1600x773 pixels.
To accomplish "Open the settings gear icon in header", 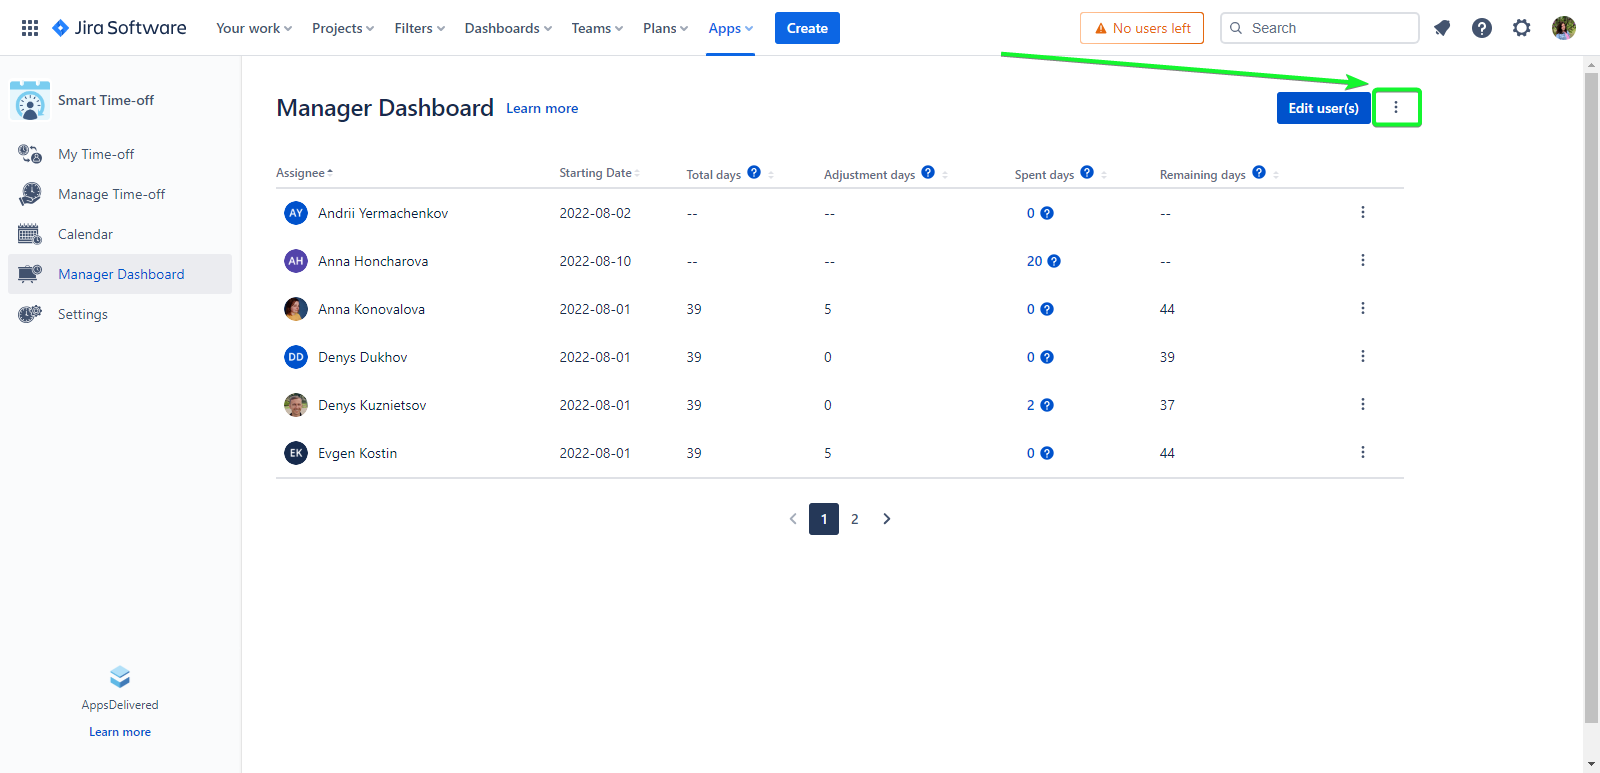I will (x=1522, y=28).
